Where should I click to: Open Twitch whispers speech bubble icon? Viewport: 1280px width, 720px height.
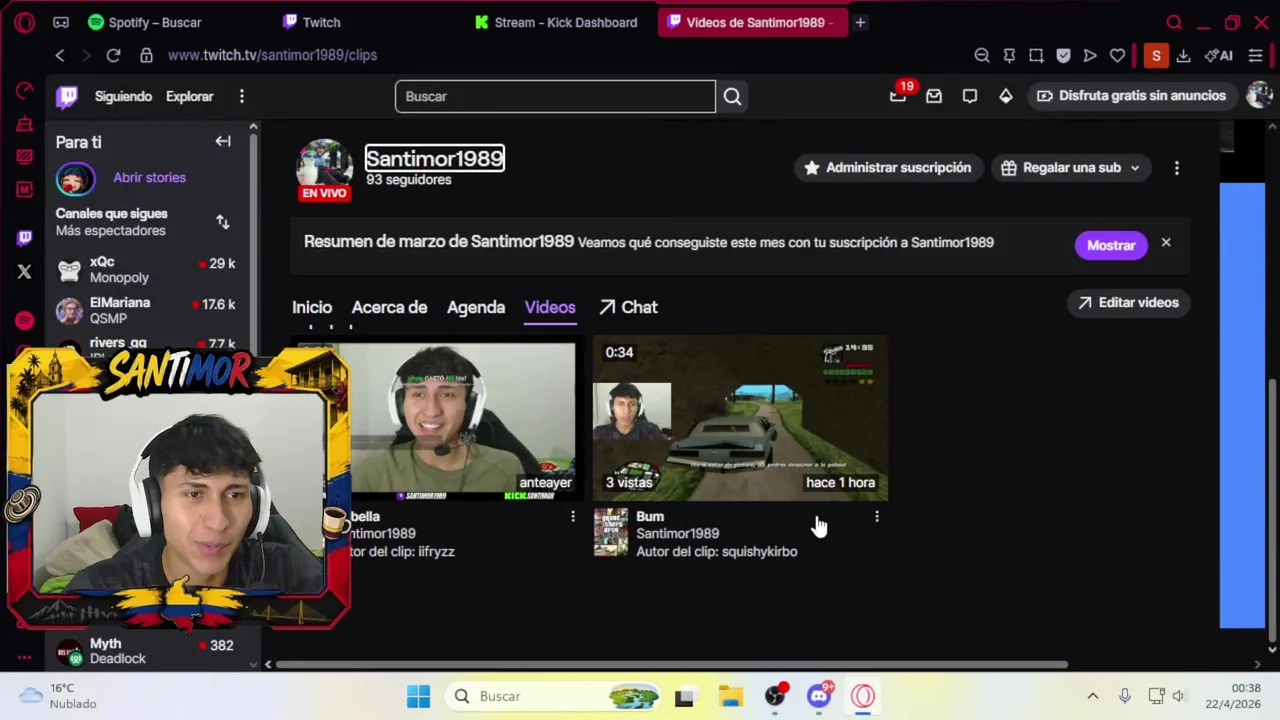coord(970,96)
